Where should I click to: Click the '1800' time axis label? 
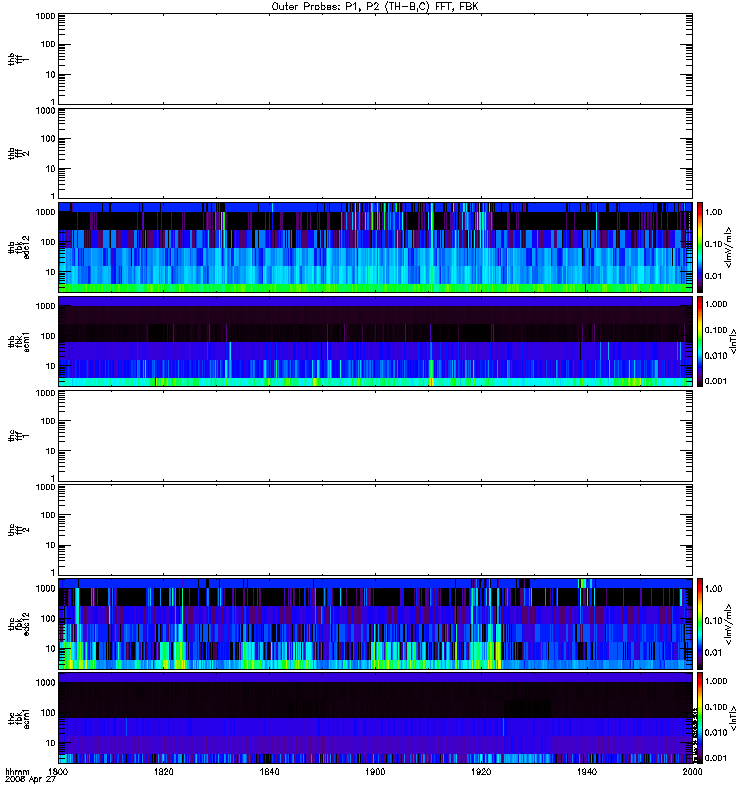(58, 771)
